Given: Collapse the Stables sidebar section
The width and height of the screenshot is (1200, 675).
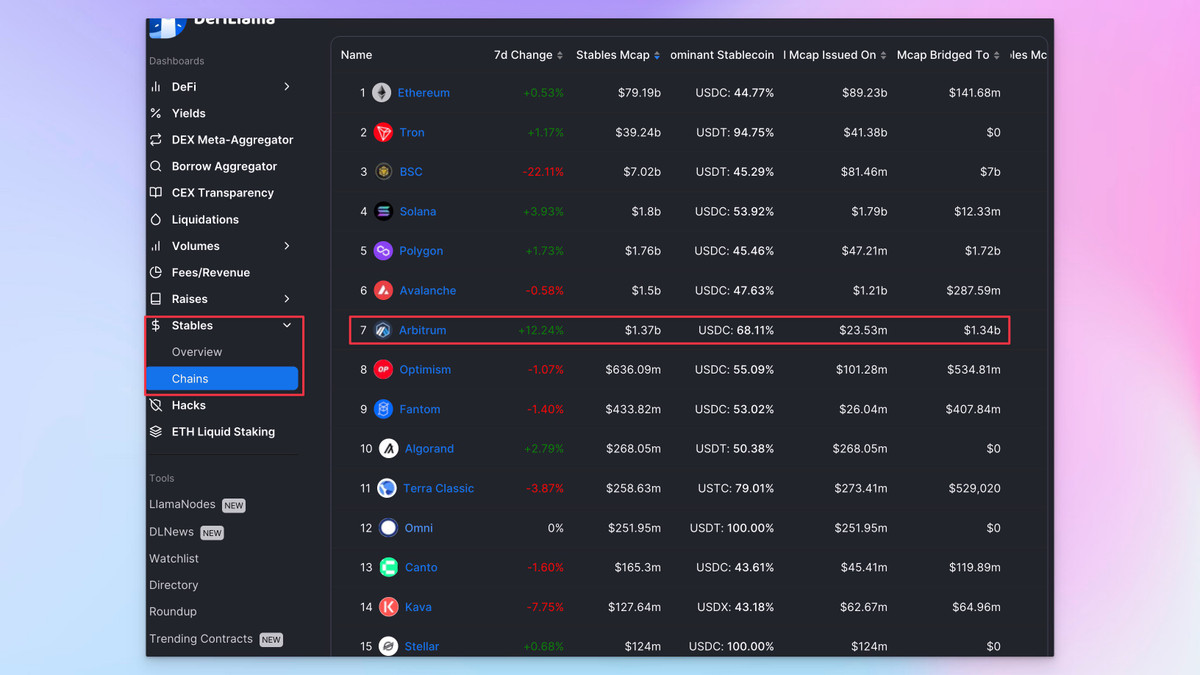Looking at the screenshot, I should click(287, 326).
